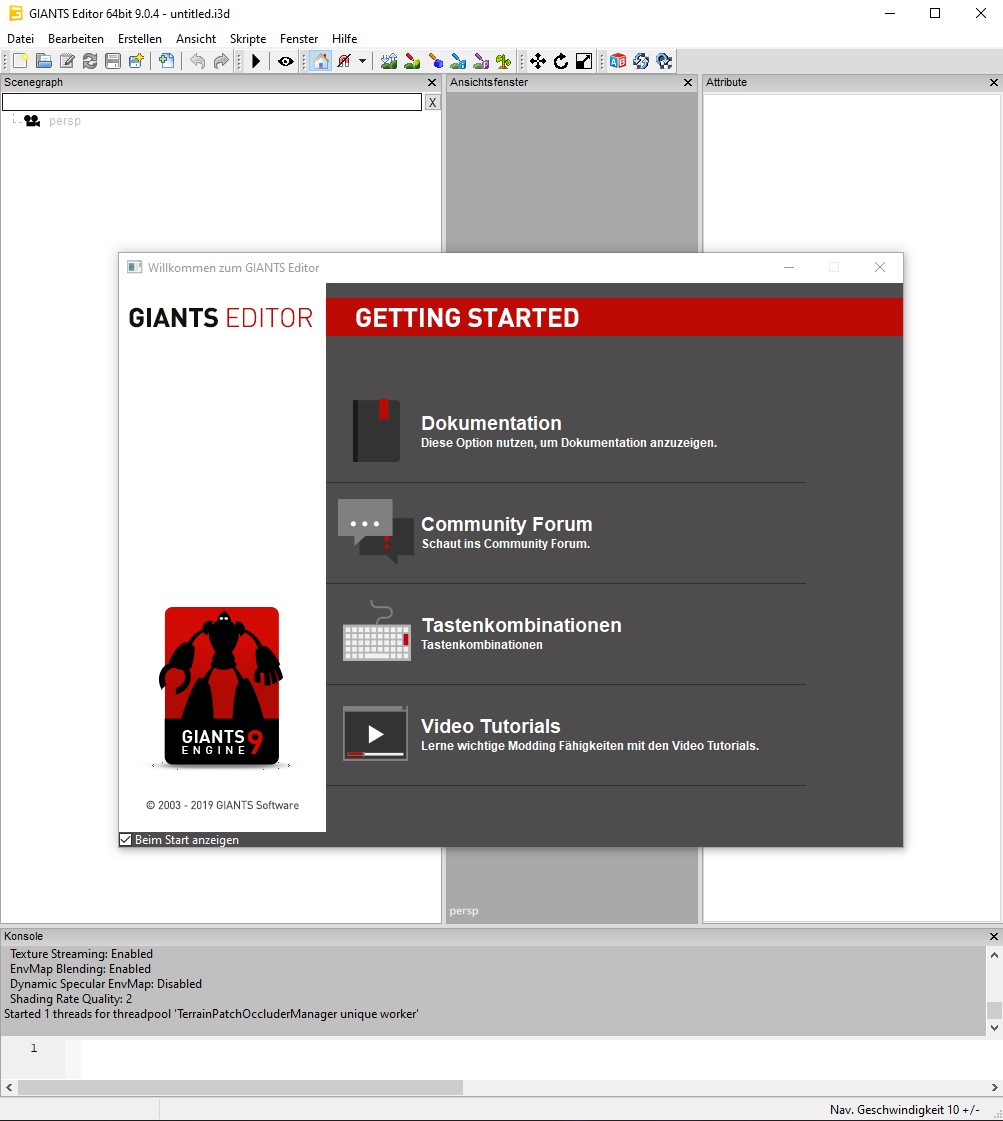Screen dimensions: 1003x1121
Task: Toggle the eye visibility icon in the toolbar
Action: pos(286,61)
